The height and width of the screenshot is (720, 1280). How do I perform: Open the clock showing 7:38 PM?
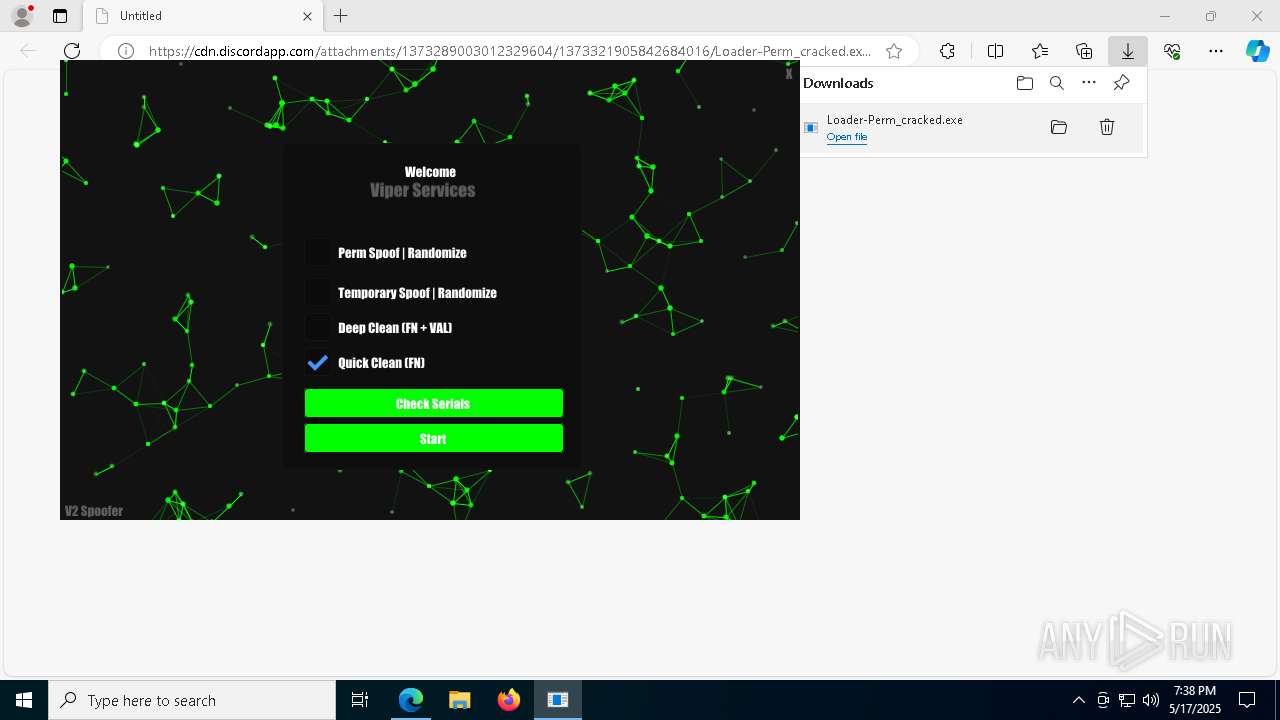[x=1195, y=700]
